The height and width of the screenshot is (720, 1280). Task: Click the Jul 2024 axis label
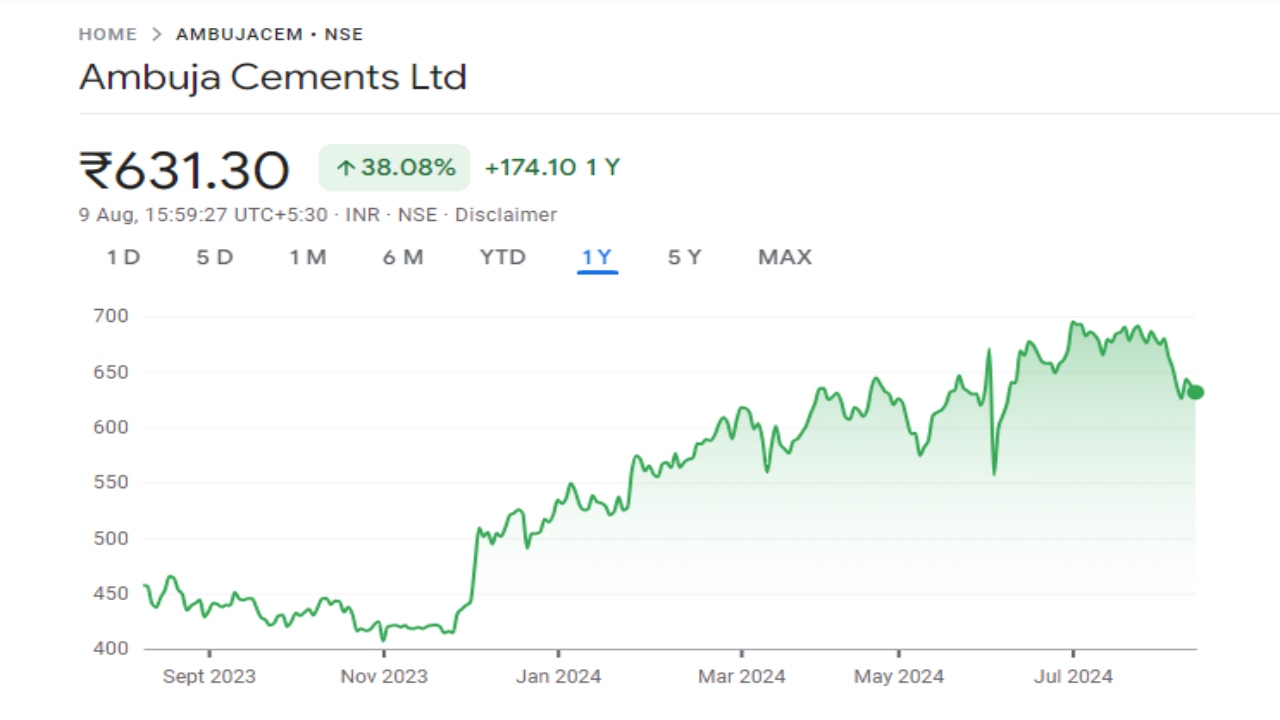pyautogui.click(x=1073, y=677)
